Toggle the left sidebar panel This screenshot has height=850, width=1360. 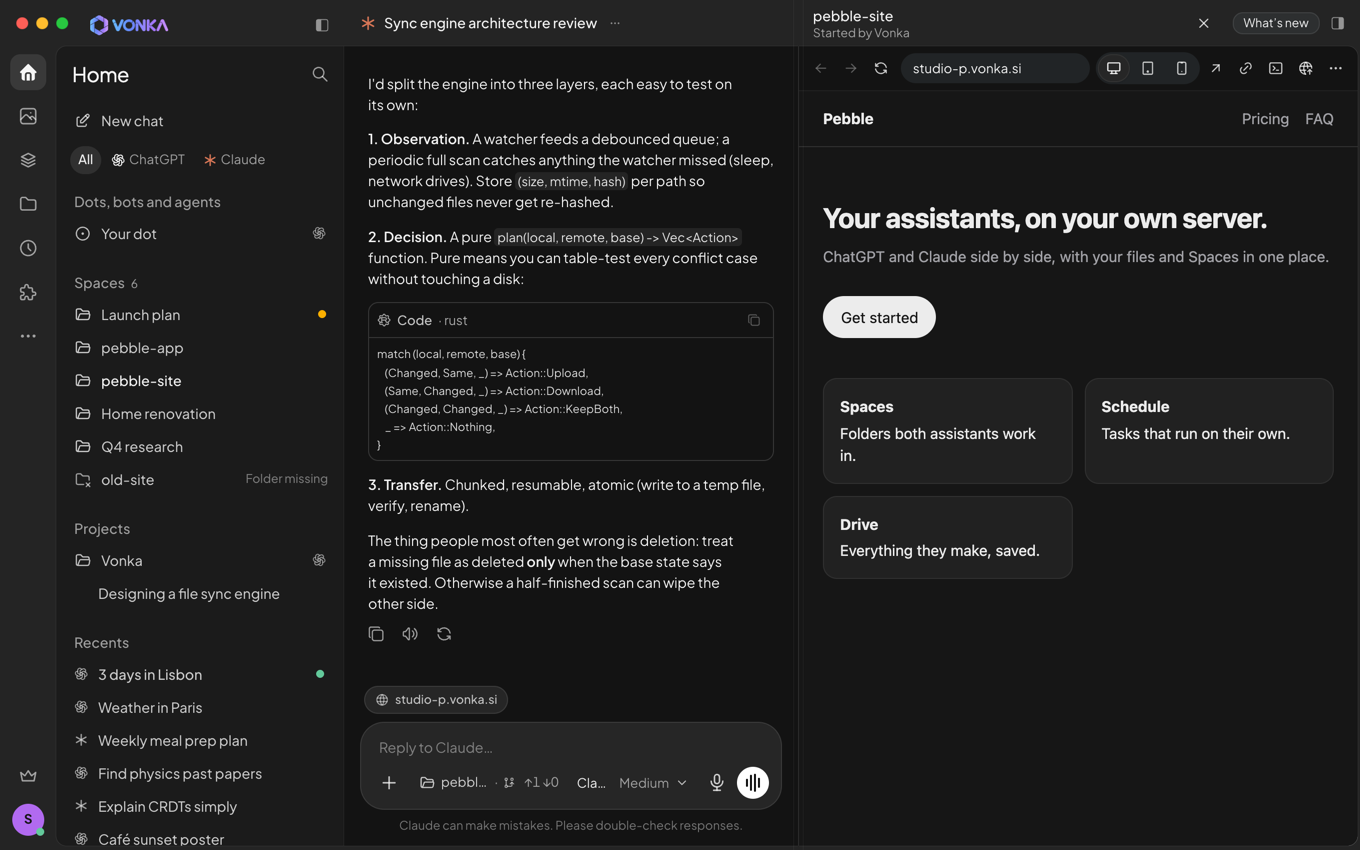tap(322, 24)
